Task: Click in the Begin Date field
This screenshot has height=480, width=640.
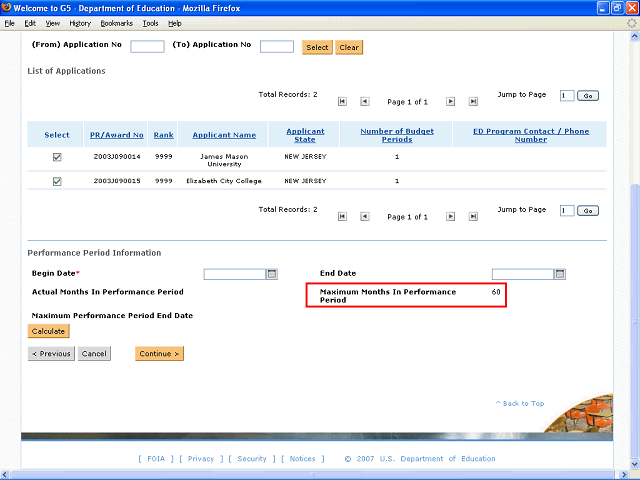Action: point(234,274)
